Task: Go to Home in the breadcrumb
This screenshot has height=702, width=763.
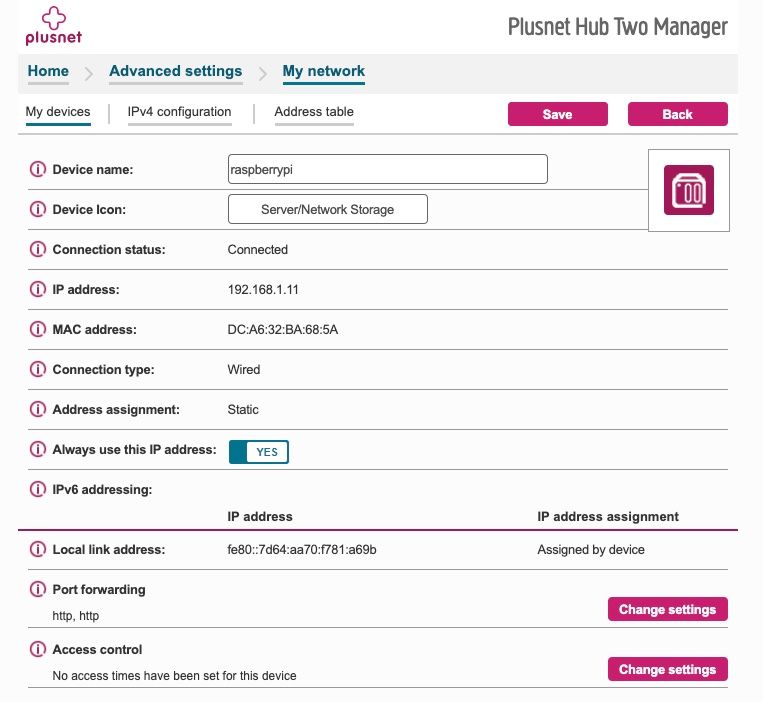Action: [48, 71]
